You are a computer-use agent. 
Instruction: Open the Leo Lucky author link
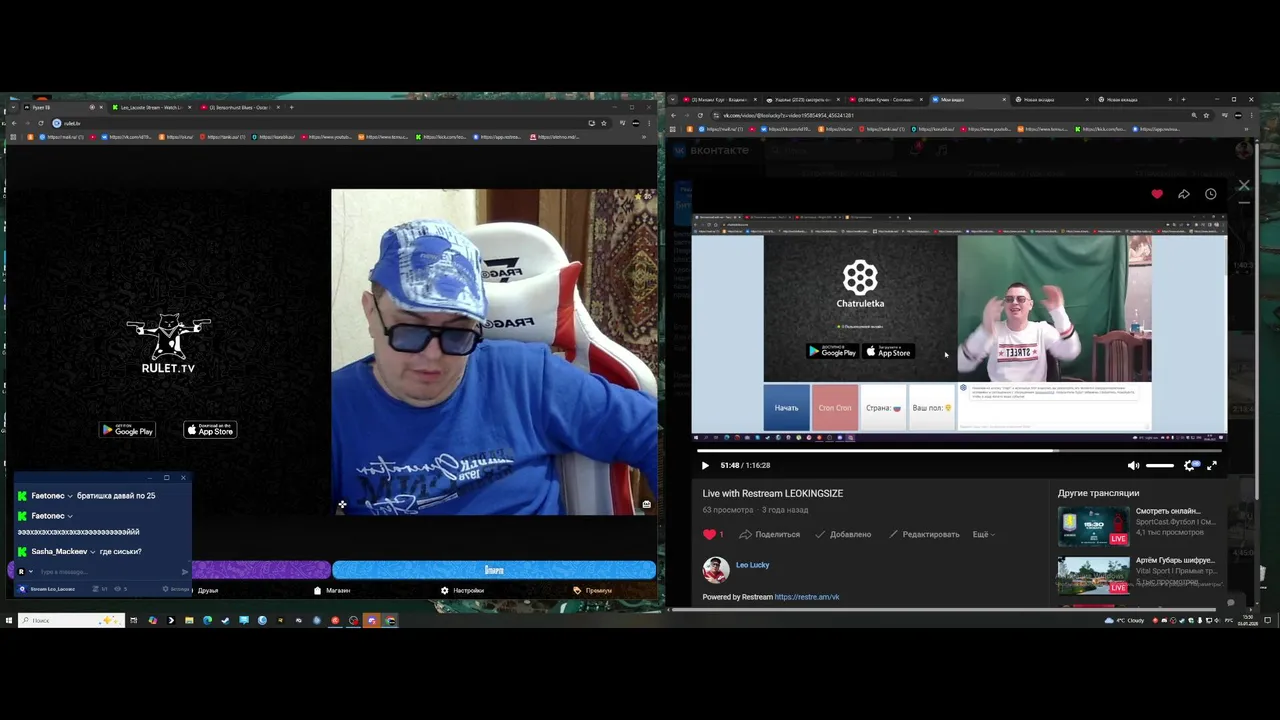(753, 565)
